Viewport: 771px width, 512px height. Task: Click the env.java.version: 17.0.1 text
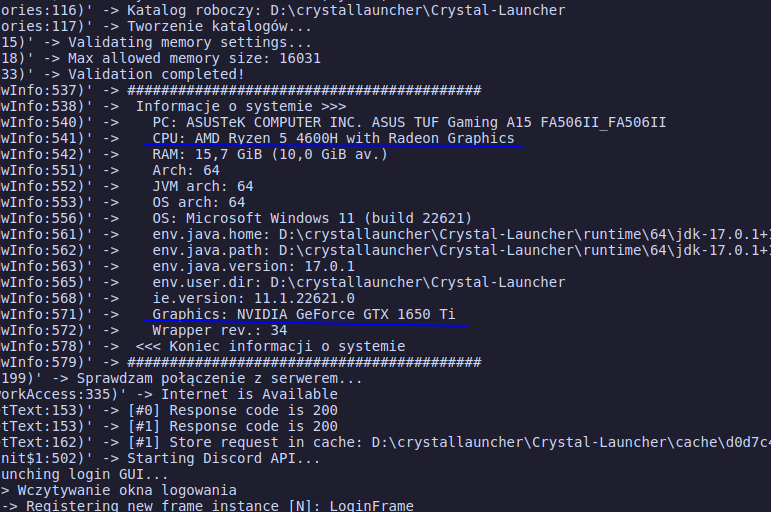(x=253, y=267)
